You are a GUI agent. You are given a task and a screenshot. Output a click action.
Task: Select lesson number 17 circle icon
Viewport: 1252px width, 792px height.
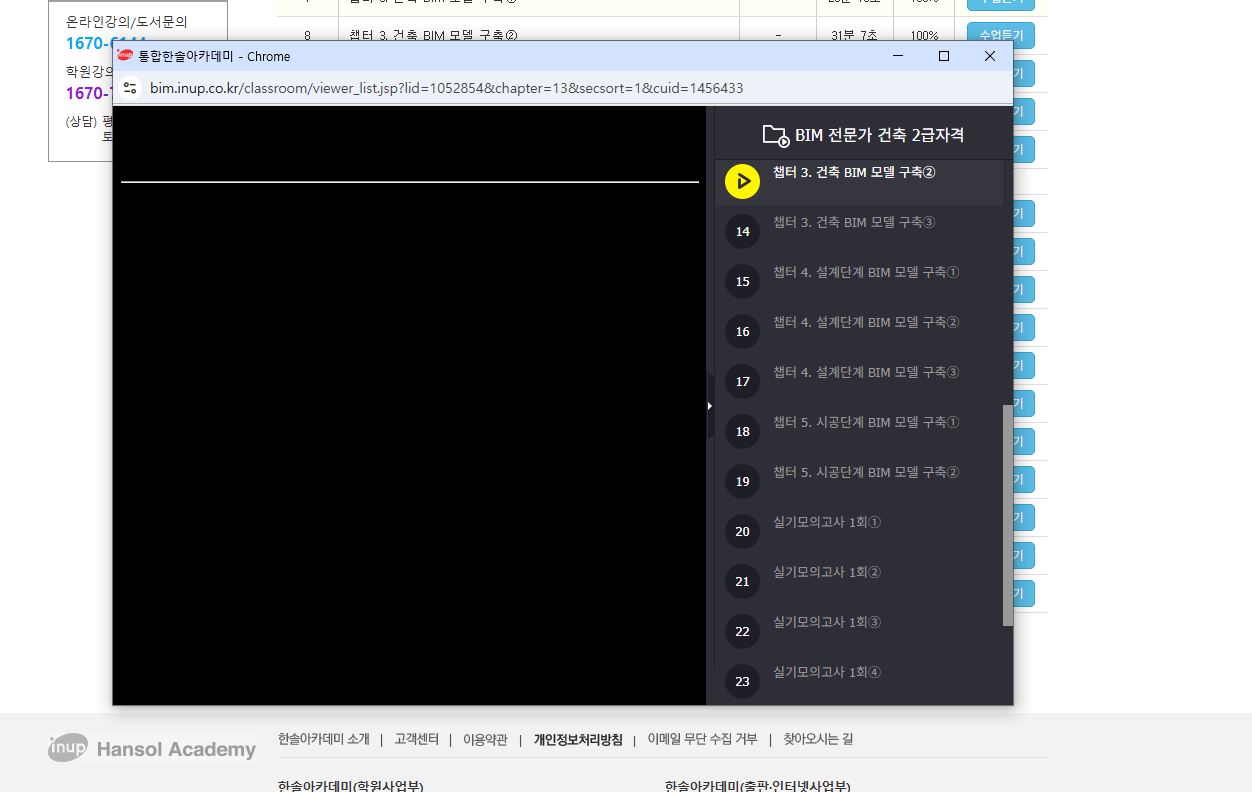(x=742, y=381)
